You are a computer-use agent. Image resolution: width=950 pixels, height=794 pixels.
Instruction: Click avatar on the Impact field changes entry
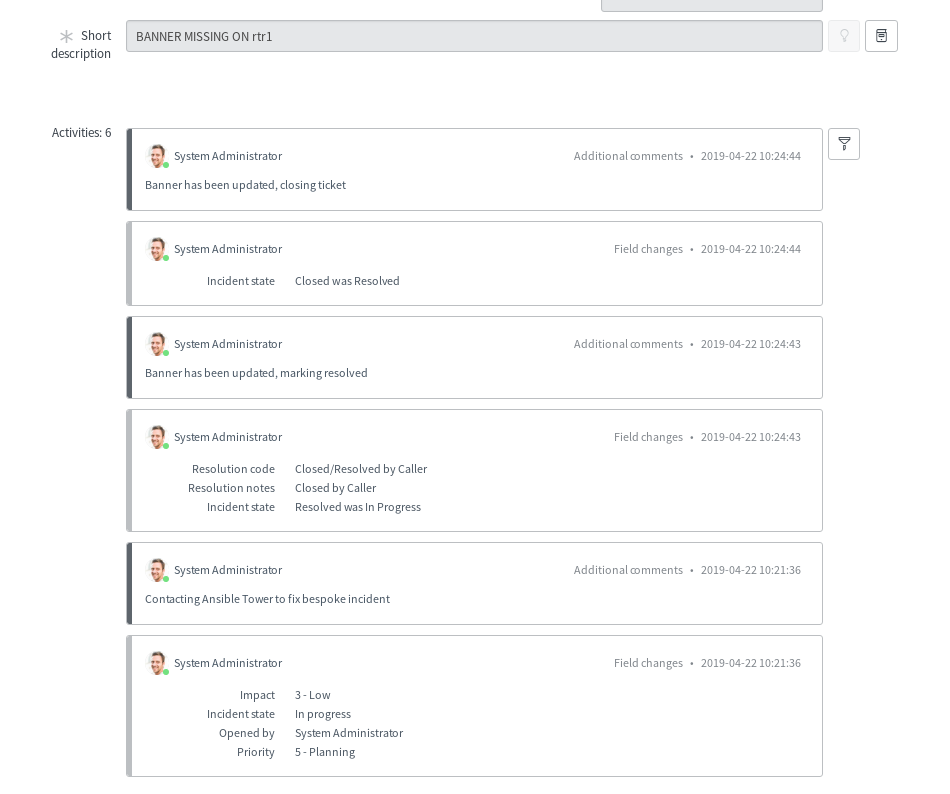[157, 663]
